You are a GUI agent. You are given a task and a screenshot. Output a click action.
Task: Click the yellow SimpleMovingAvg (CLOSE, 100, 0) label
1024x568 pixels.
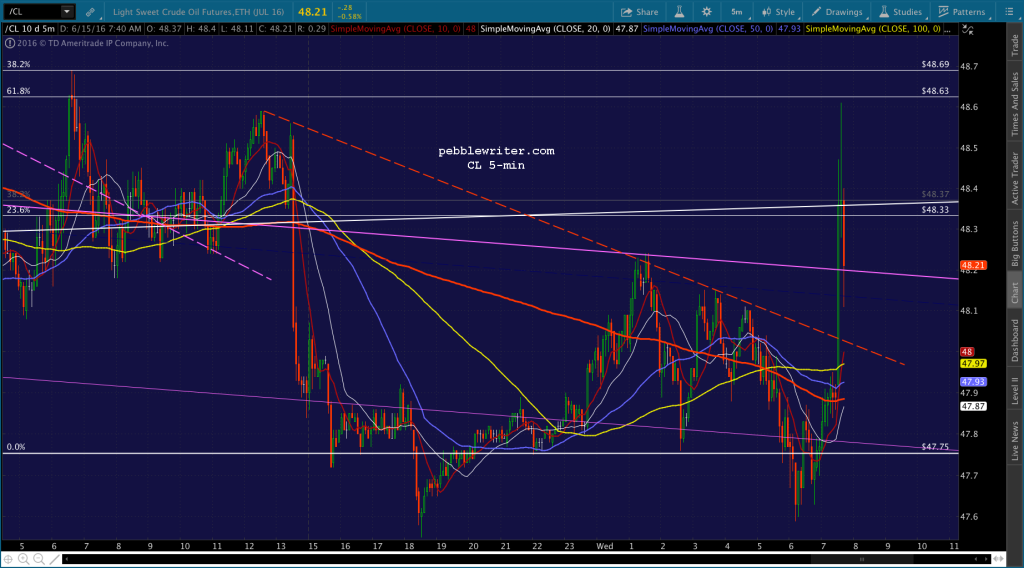(x=873, y=29)
